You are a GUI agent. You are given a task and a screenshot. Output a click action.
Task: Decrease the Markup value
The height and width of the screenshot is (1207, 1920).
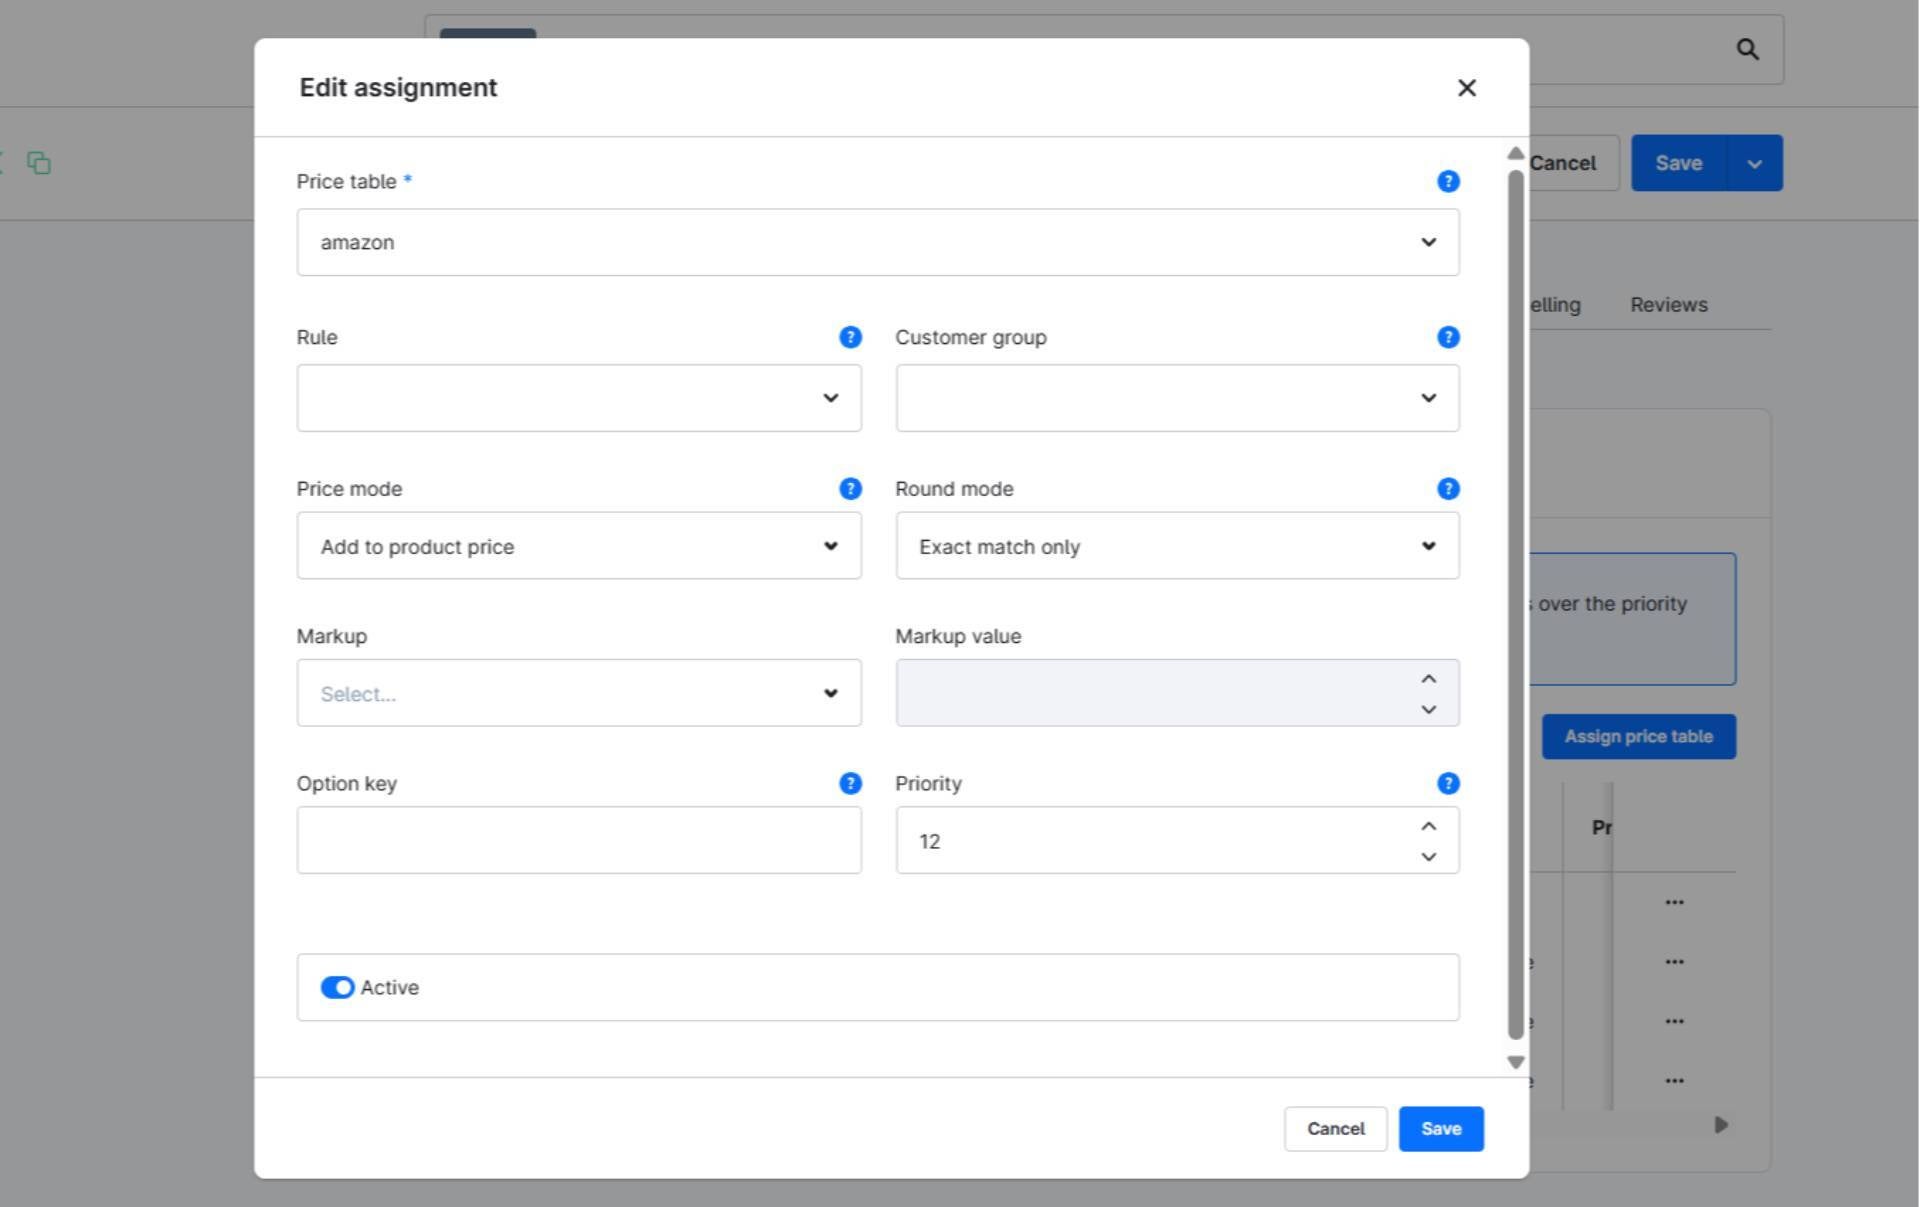(x=1428, y=710)
